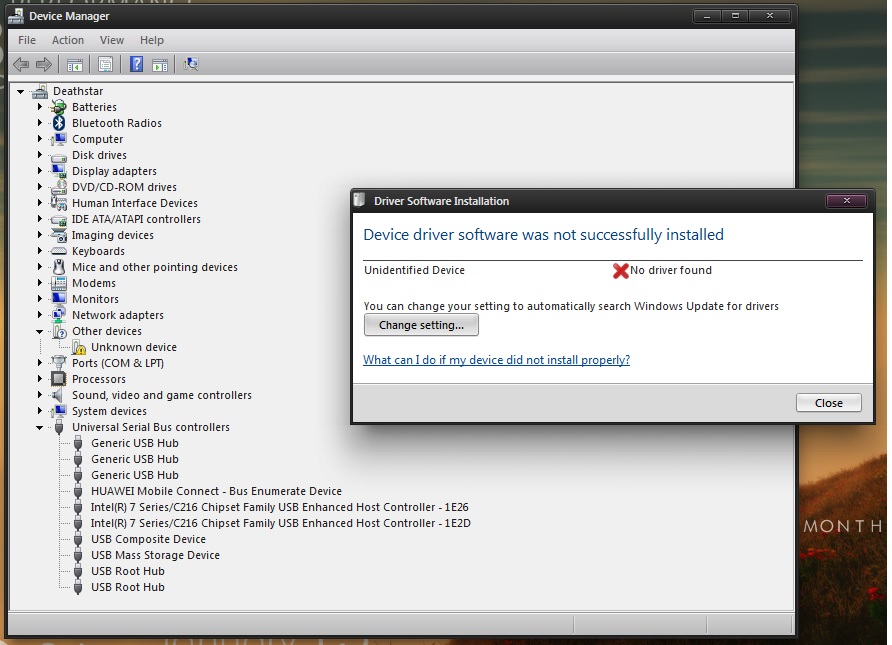
Task: Expand the Disk drives node arrow
Action: click(39, 154)
